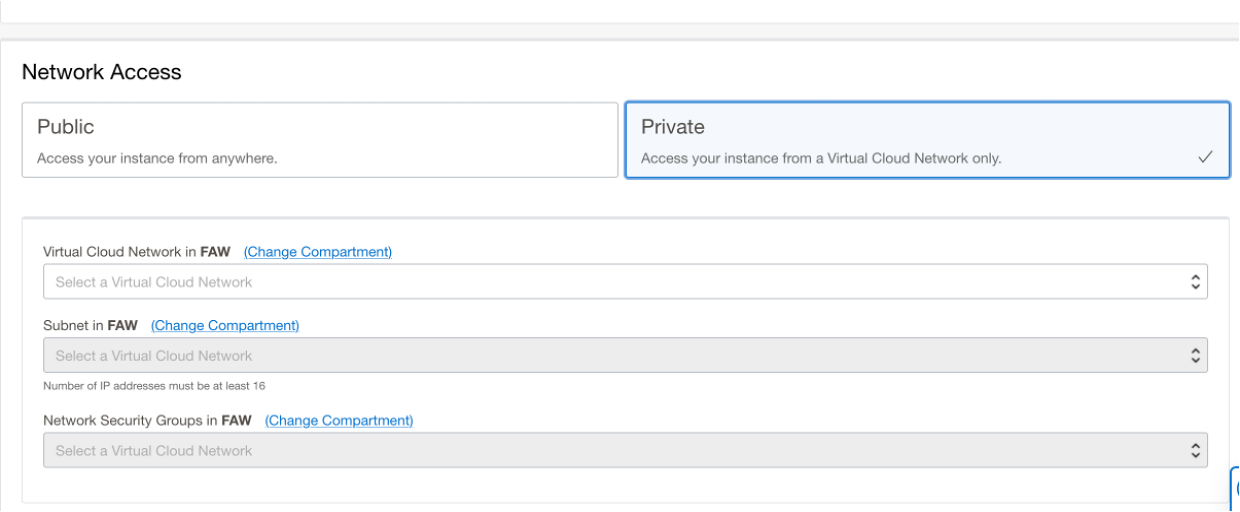Click the checkmark icon in Private card
The height and width of the screenshot is (512, 1240).
tap(1205, 157)
